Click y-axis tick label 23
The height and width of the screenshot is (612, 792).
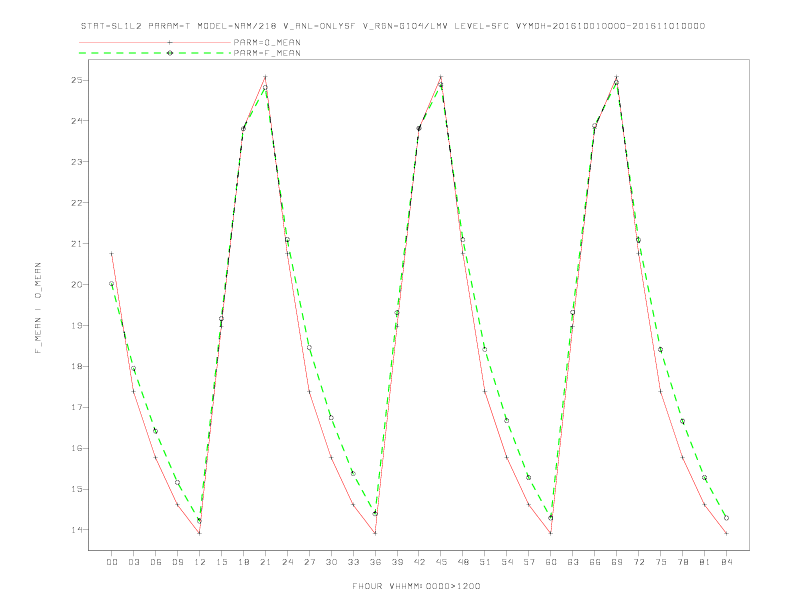(76, 162)
